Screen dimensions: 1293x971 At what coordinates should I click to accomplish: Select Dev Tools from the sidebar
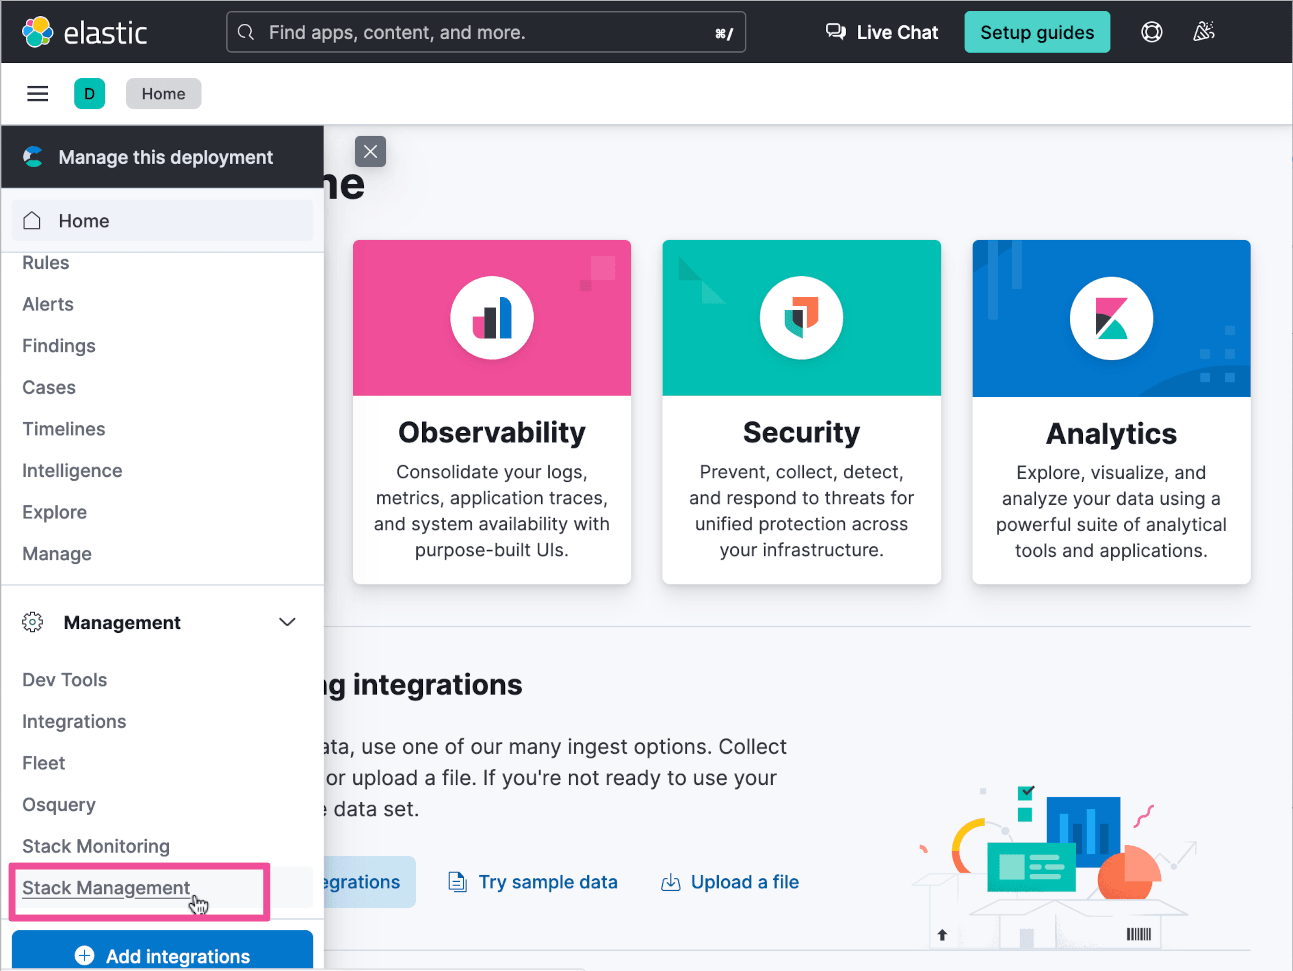65,680
